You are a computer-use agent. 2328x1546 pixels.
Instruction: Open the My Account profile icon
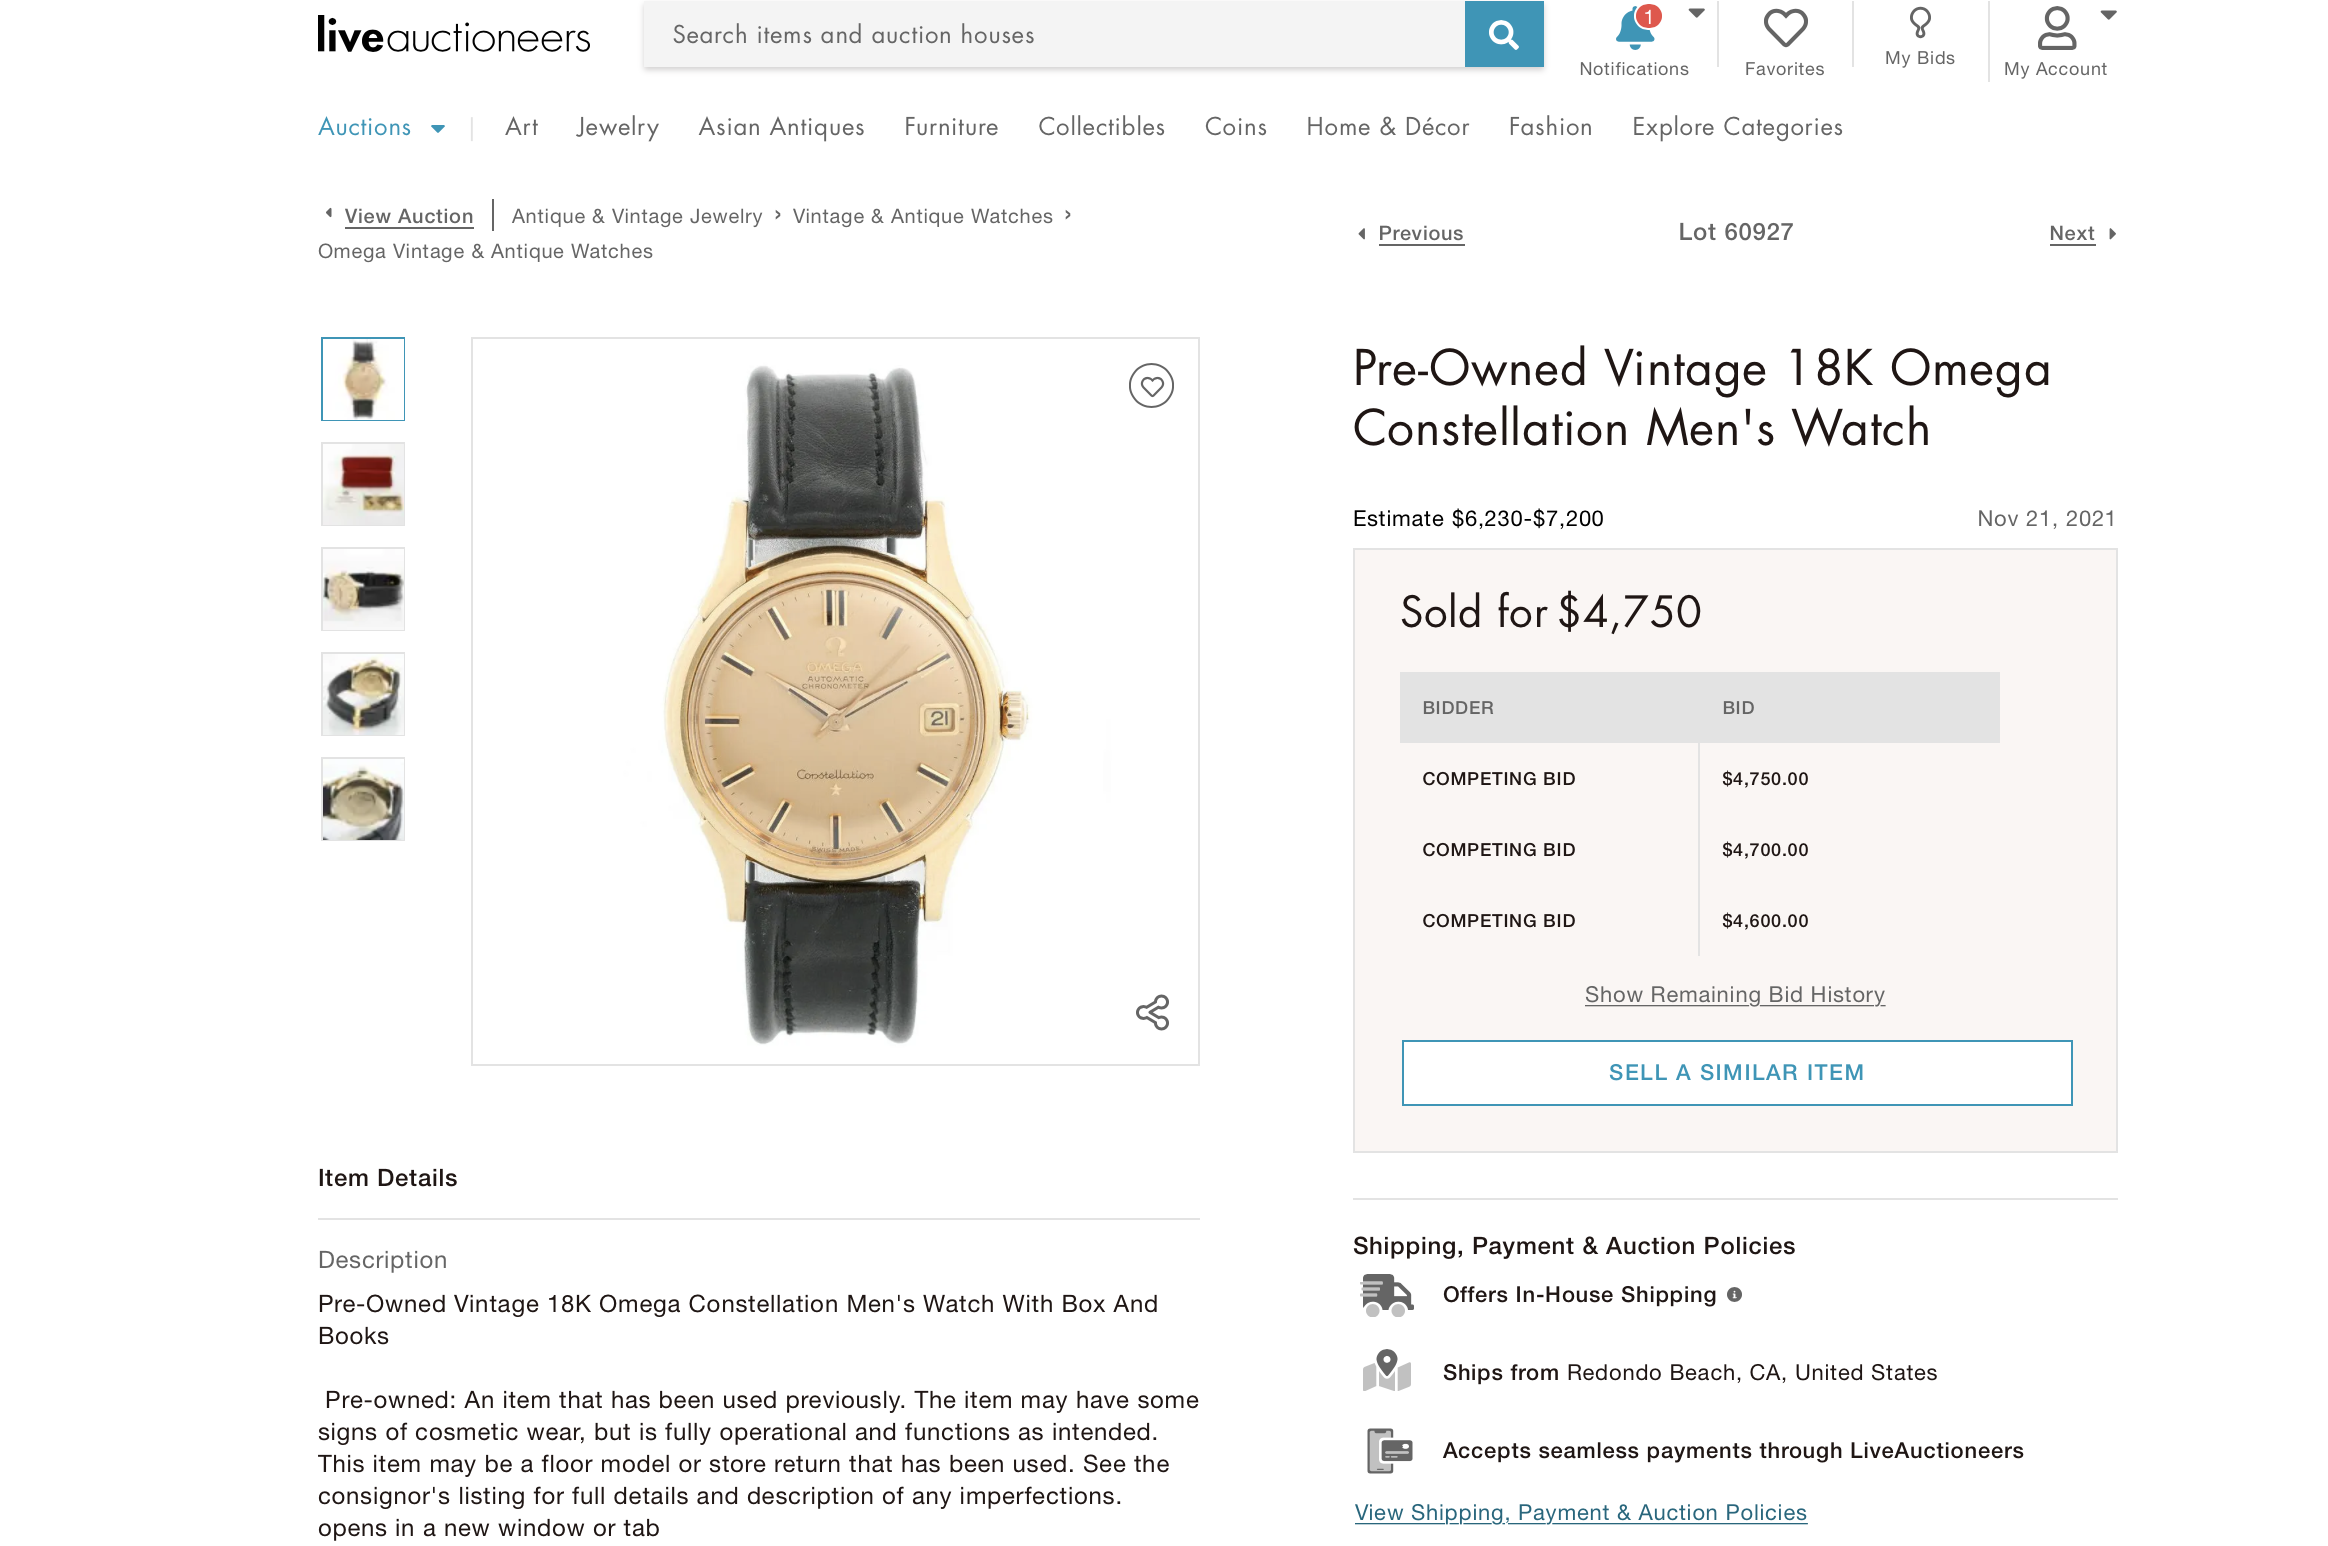pyautogui.click(x=2055, y=30)
